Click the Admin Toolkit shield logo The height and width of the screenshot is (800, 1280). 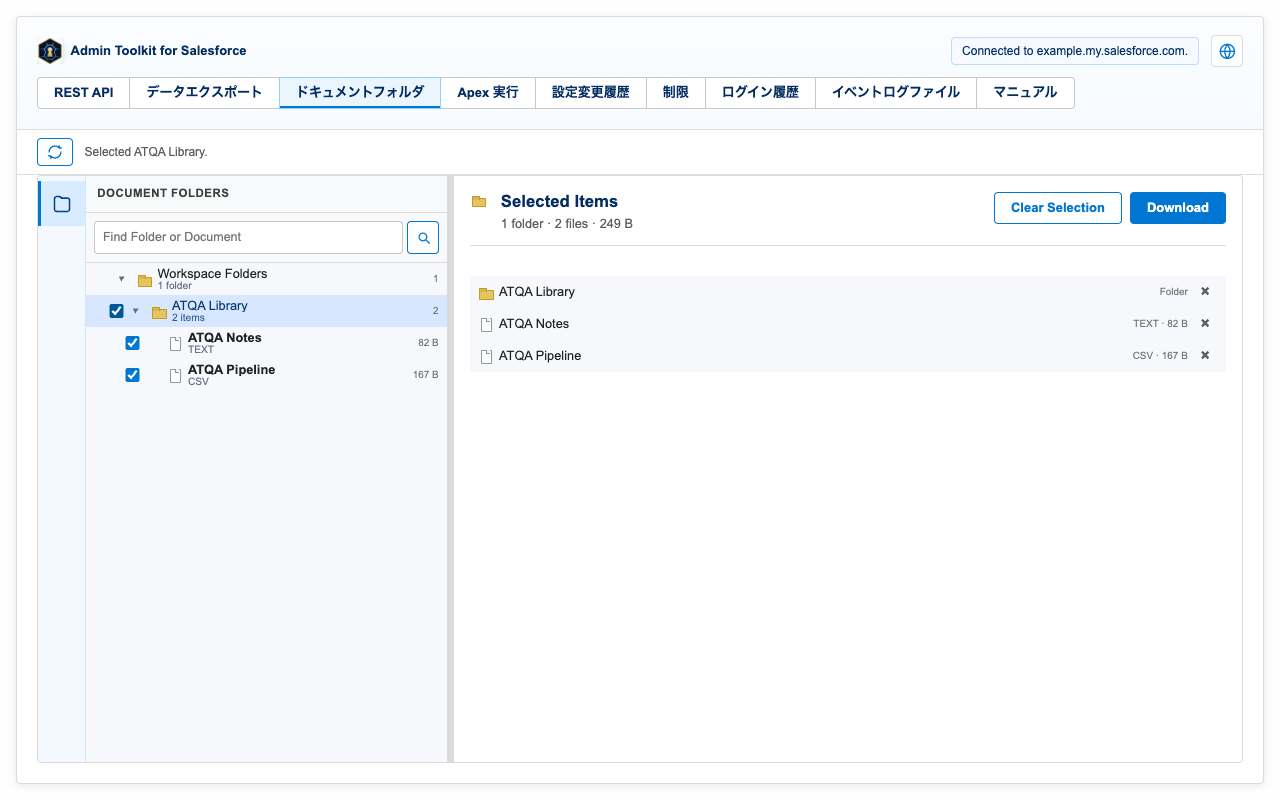point(50,51)
